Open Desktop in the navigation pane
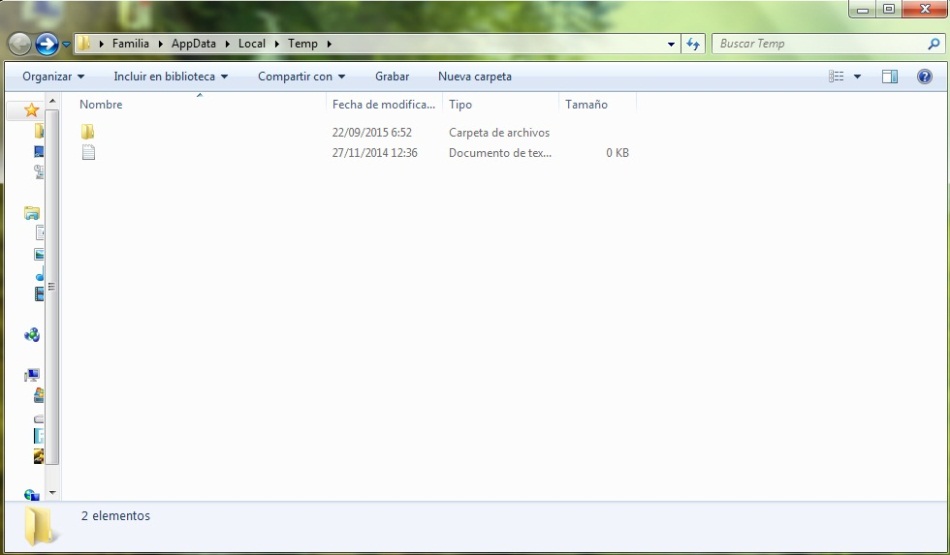 39,151
